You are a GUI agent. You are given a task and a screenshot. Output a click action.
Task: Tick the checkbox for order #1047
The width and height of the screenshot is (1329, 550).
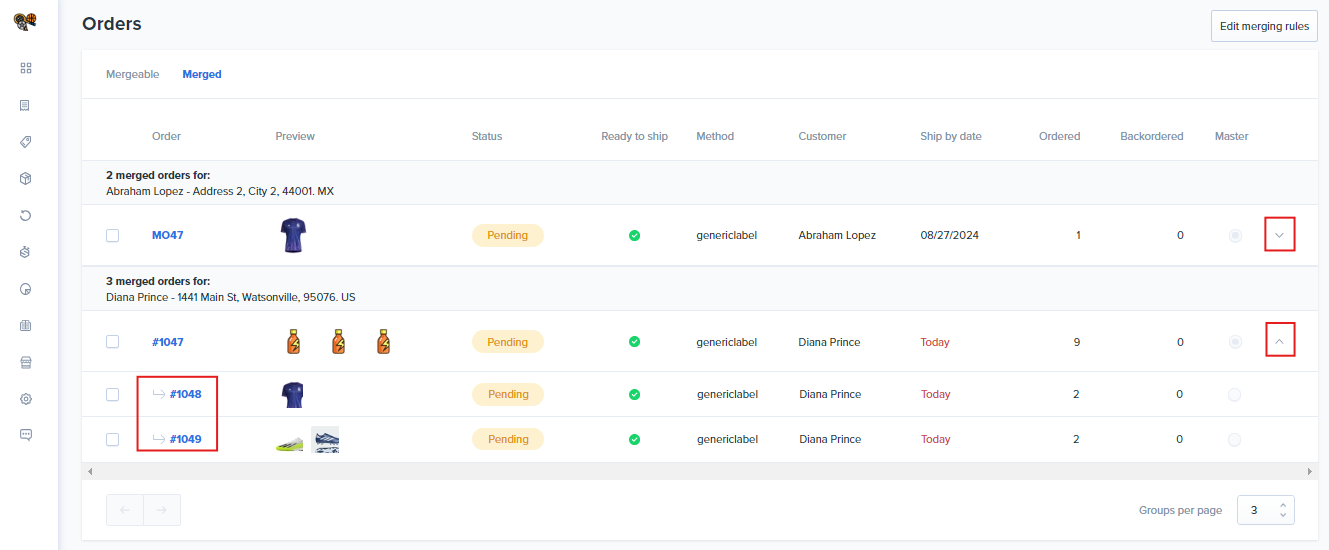[x=113, y=342]
